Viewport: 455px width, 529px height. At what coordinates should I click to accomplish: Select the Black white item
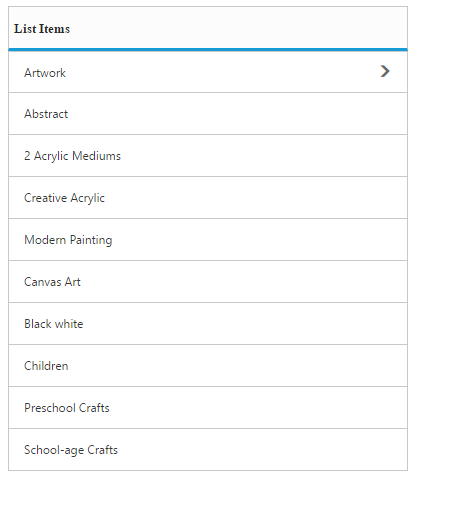point(208,324)
